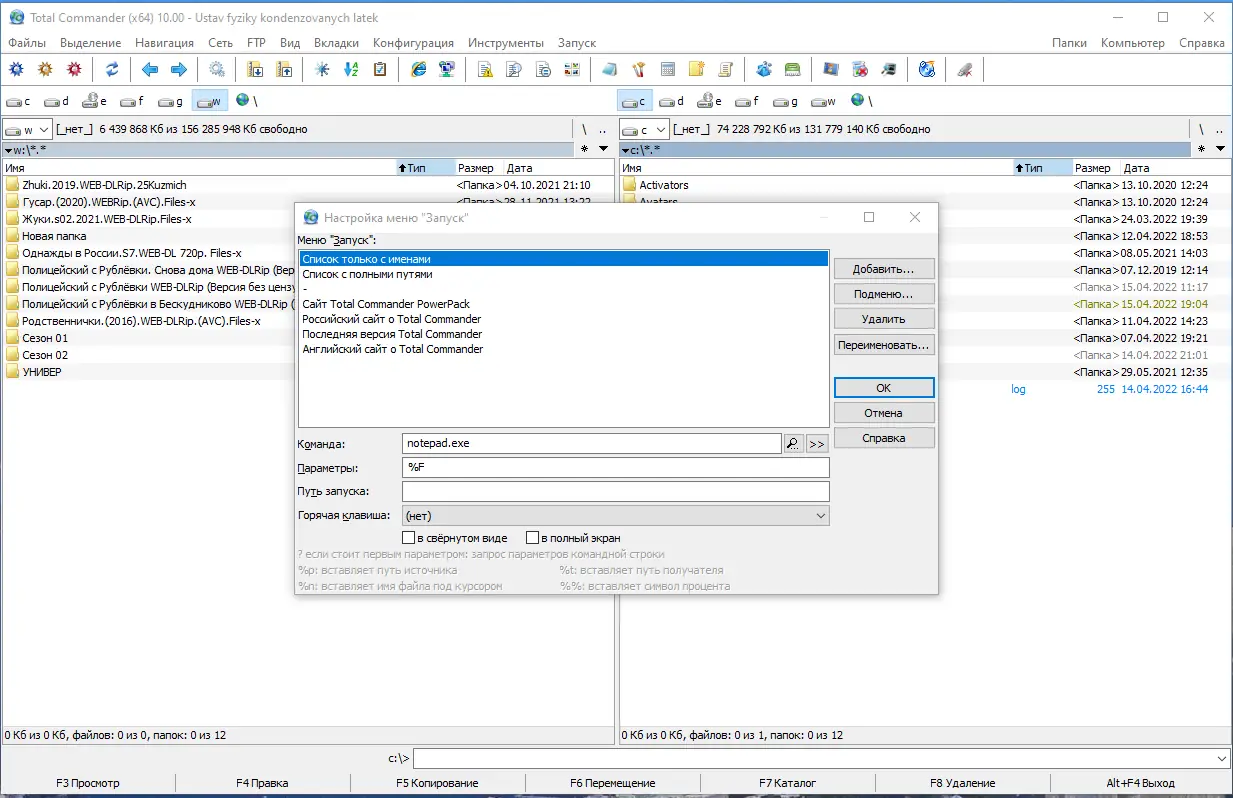Image resolution: width=1233 pixels, height=798 pixels.
Task: Click the pack files icon with down arrow
Action: click(x=255, y=69)
